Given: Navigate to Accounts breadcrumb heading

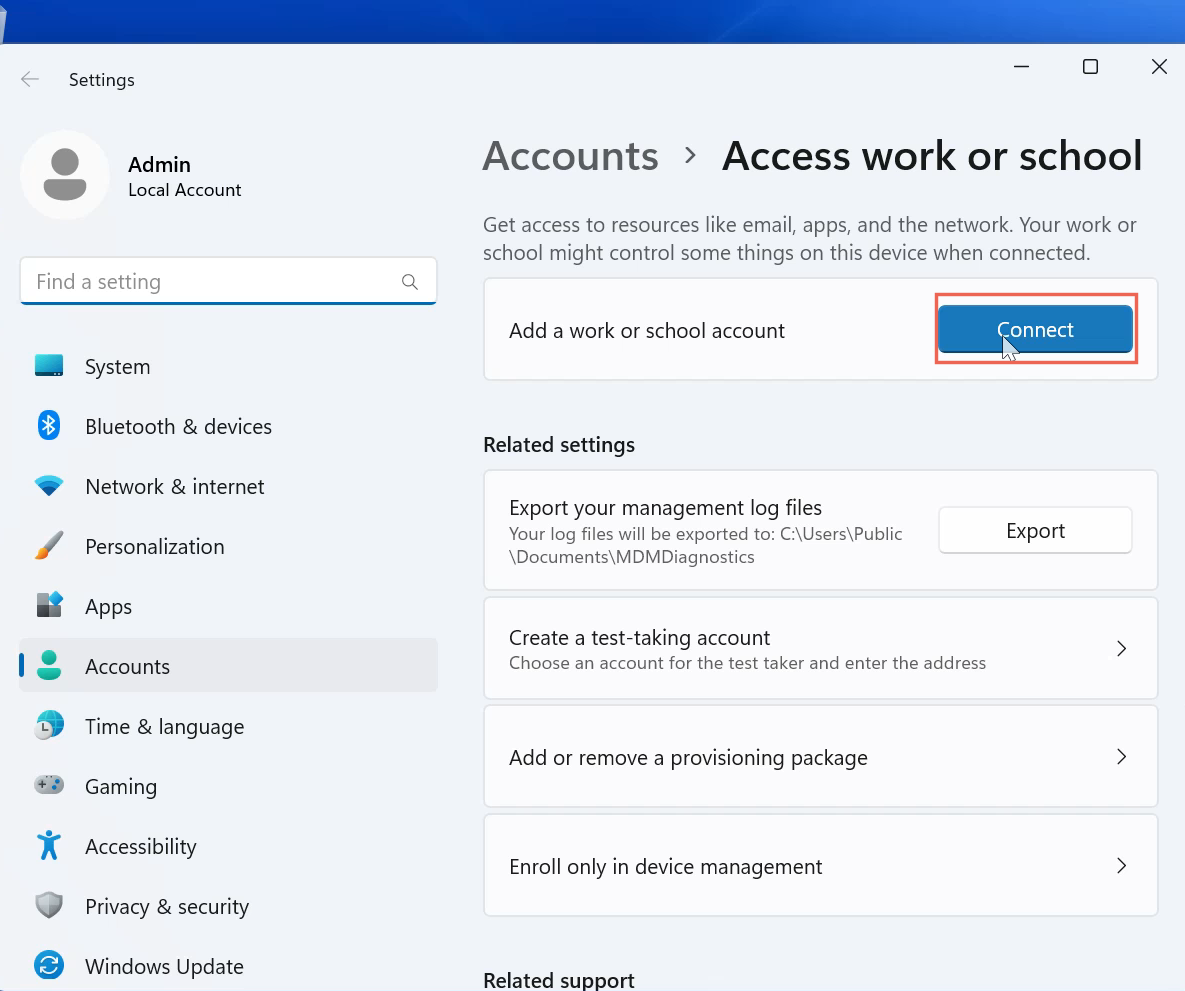Looking at the screenshot, I should (570, 156).
